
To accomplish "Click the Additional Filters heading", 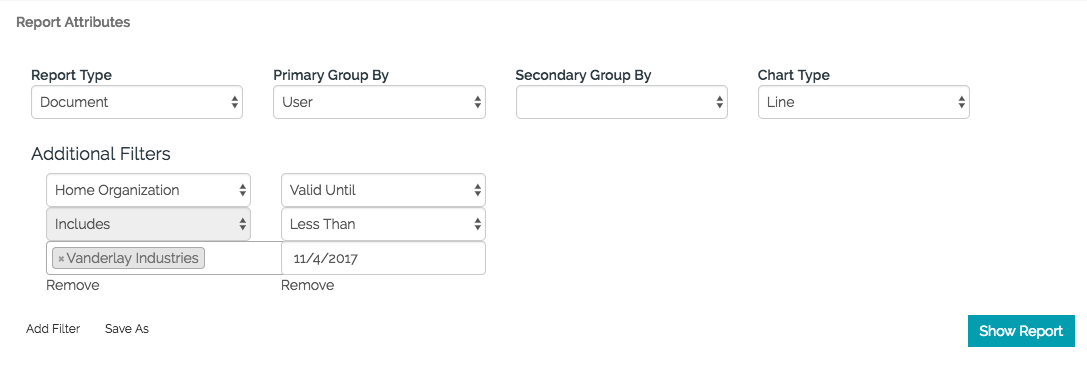I will click(101, 154).
